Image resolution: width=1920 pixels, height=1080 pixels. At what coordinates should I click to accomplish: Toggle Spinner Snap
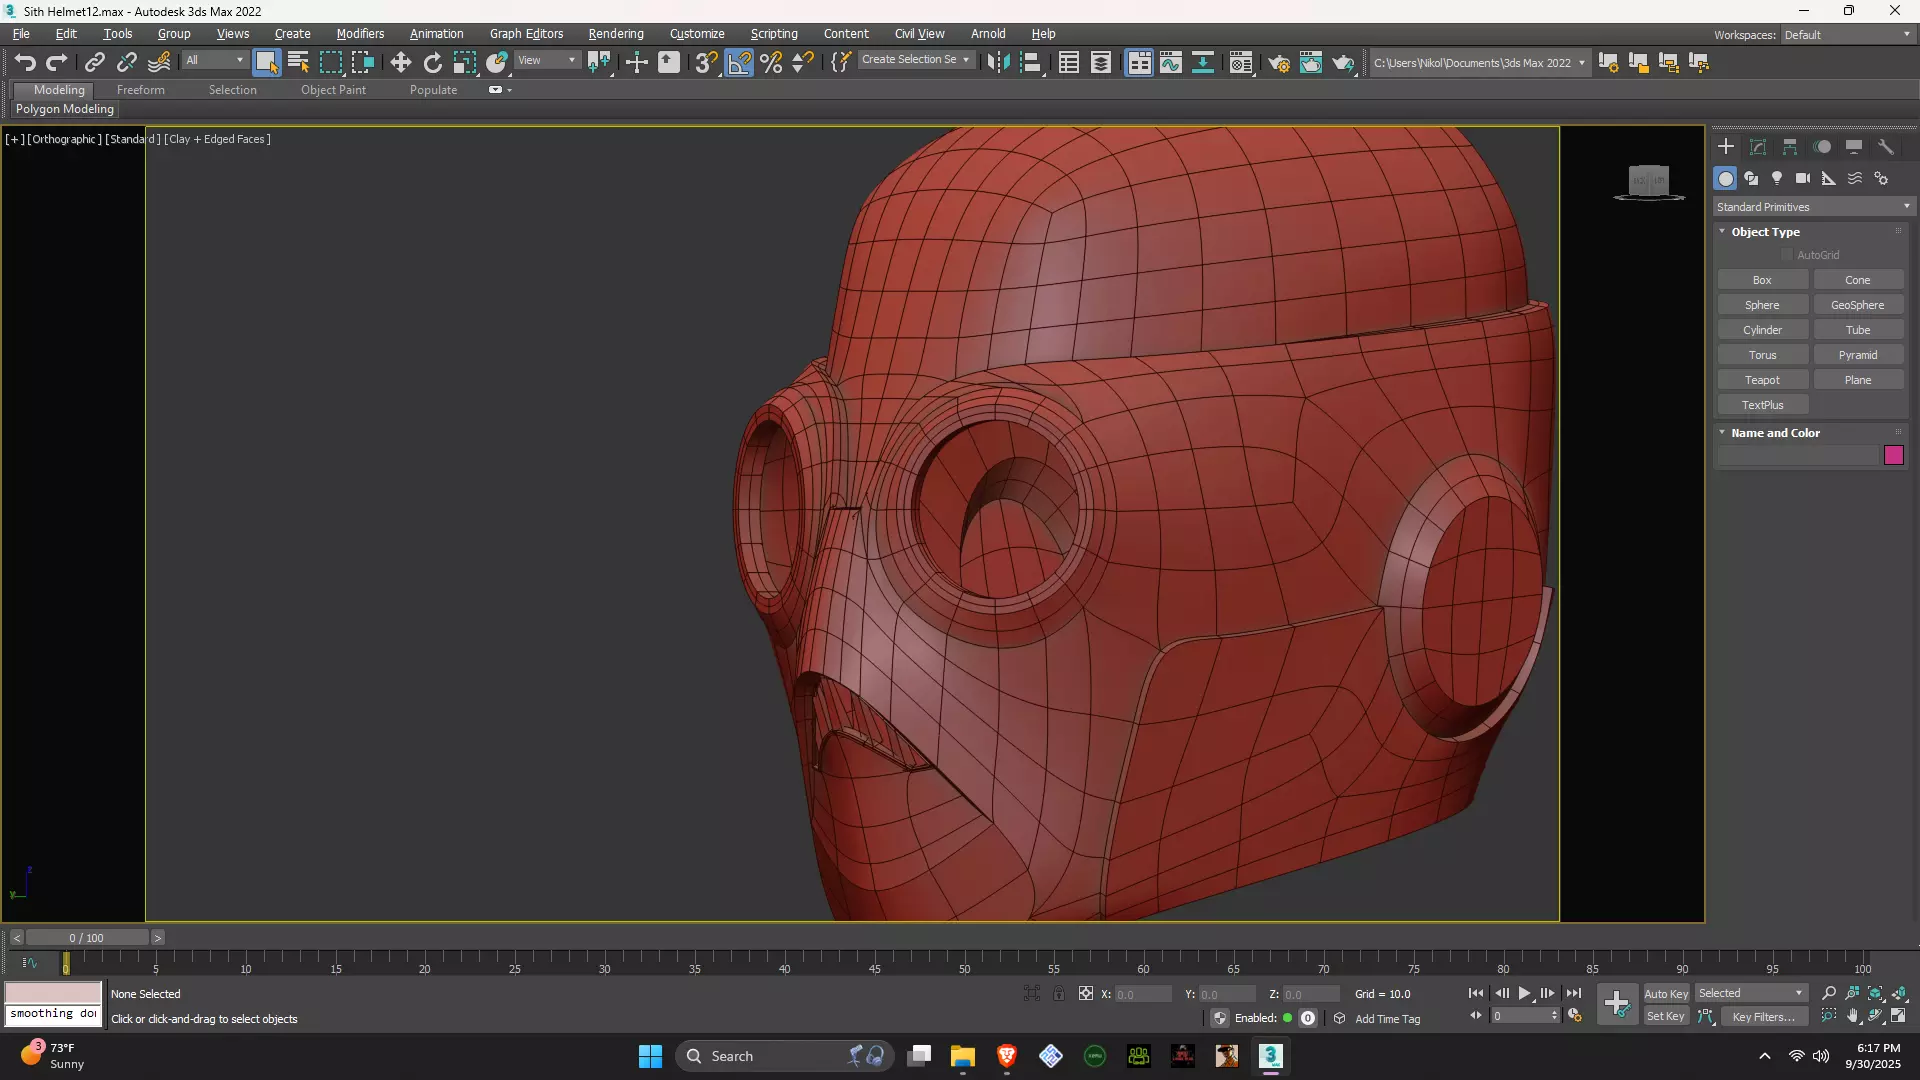click(x=803, y=62)
